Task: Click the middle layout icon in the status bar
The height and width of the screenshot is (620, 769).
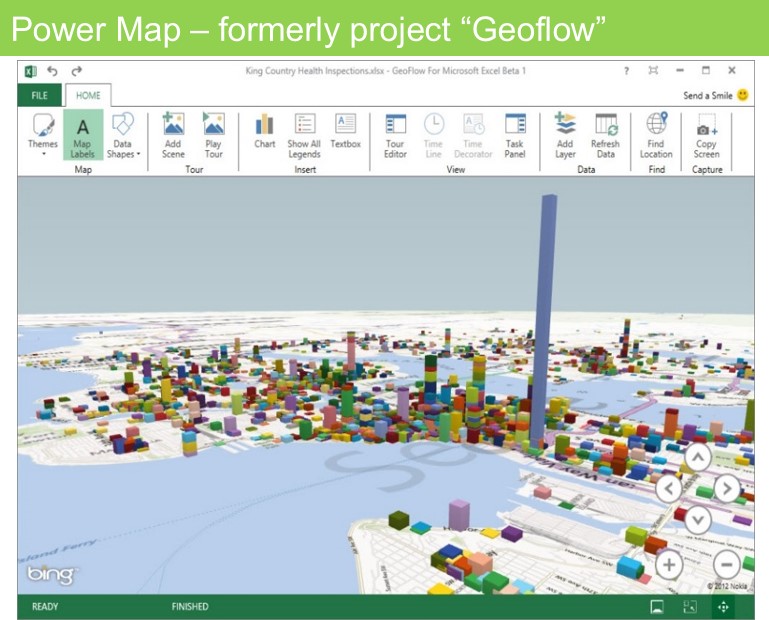Action: pyautogui.click(x=690, y=607)
